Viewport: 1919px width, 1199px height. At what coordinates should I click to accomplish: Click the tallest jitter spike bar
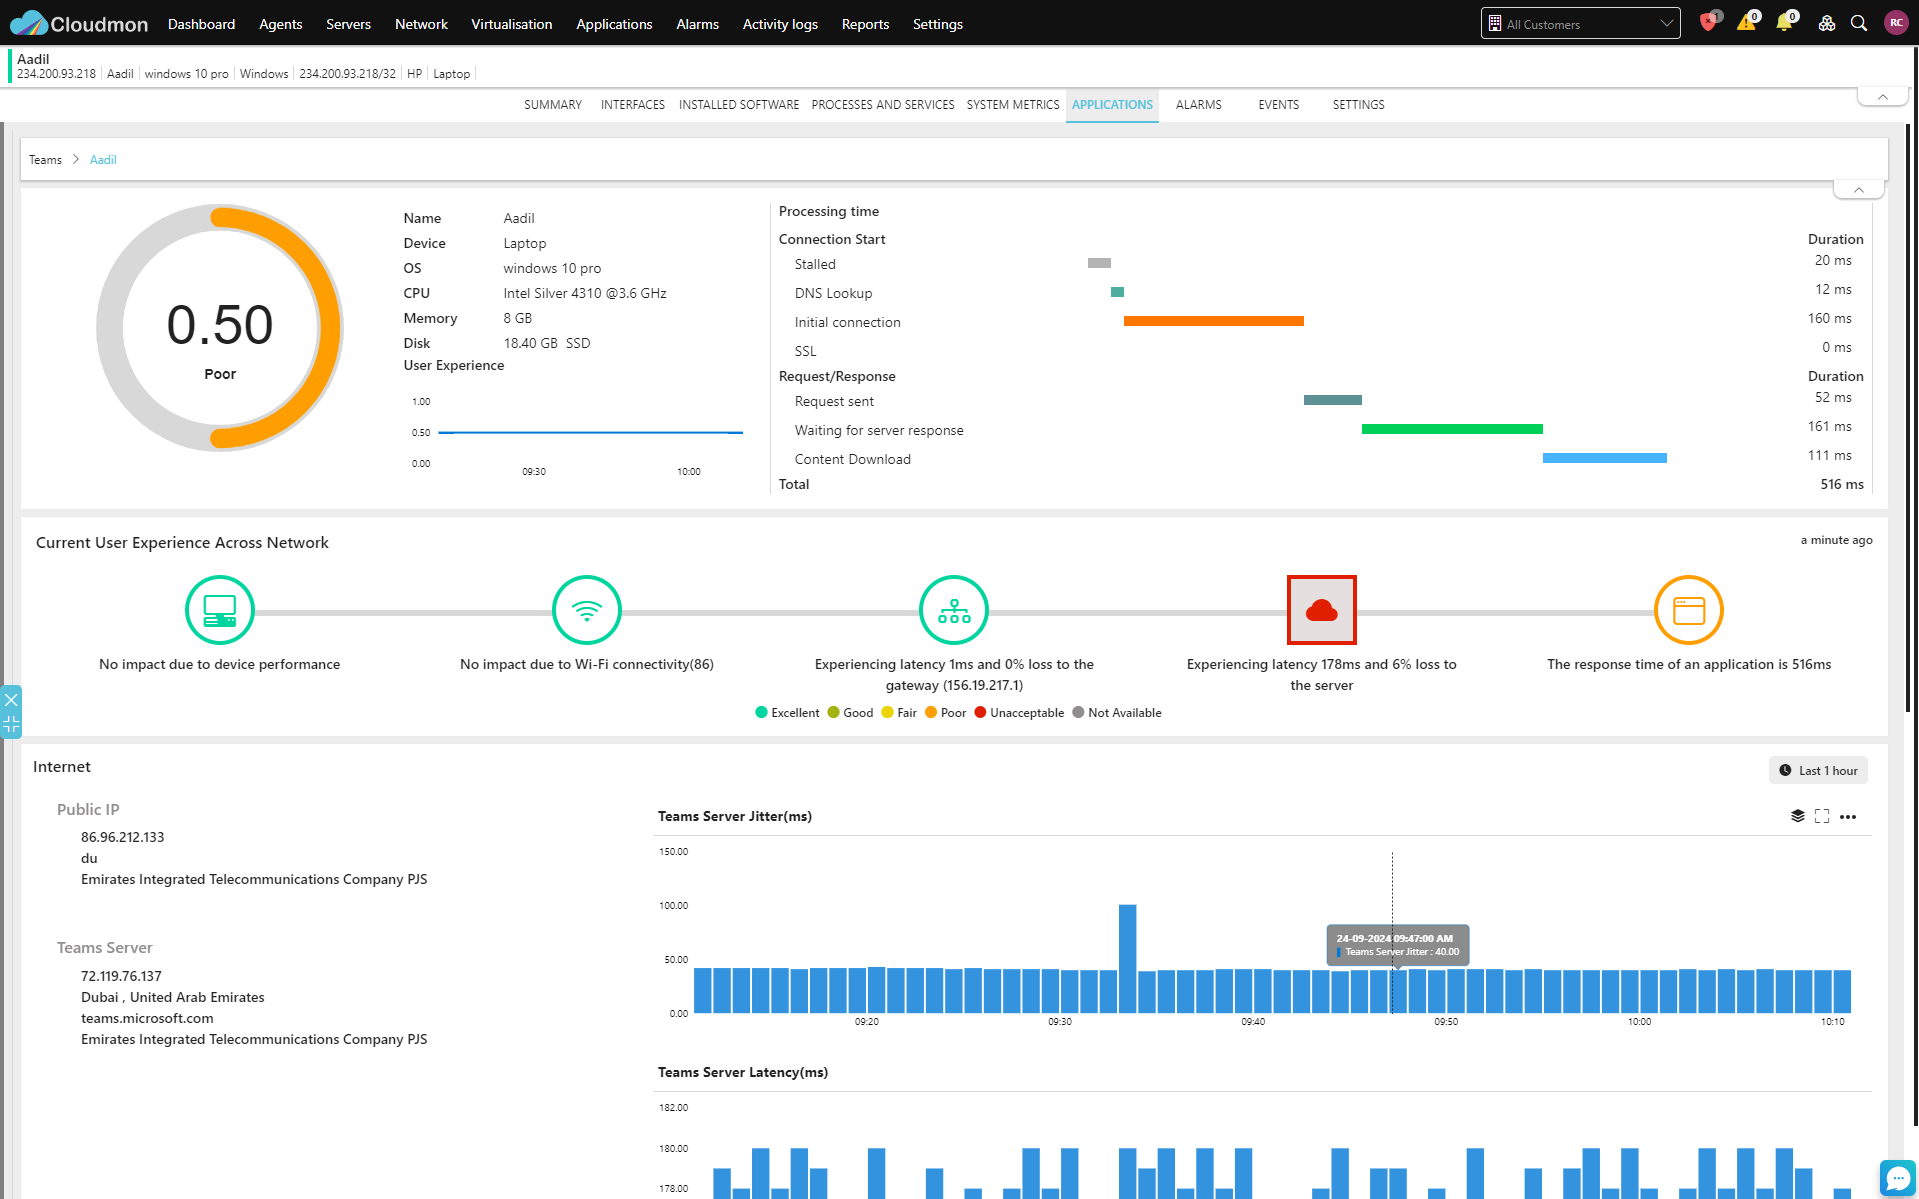1127,958
